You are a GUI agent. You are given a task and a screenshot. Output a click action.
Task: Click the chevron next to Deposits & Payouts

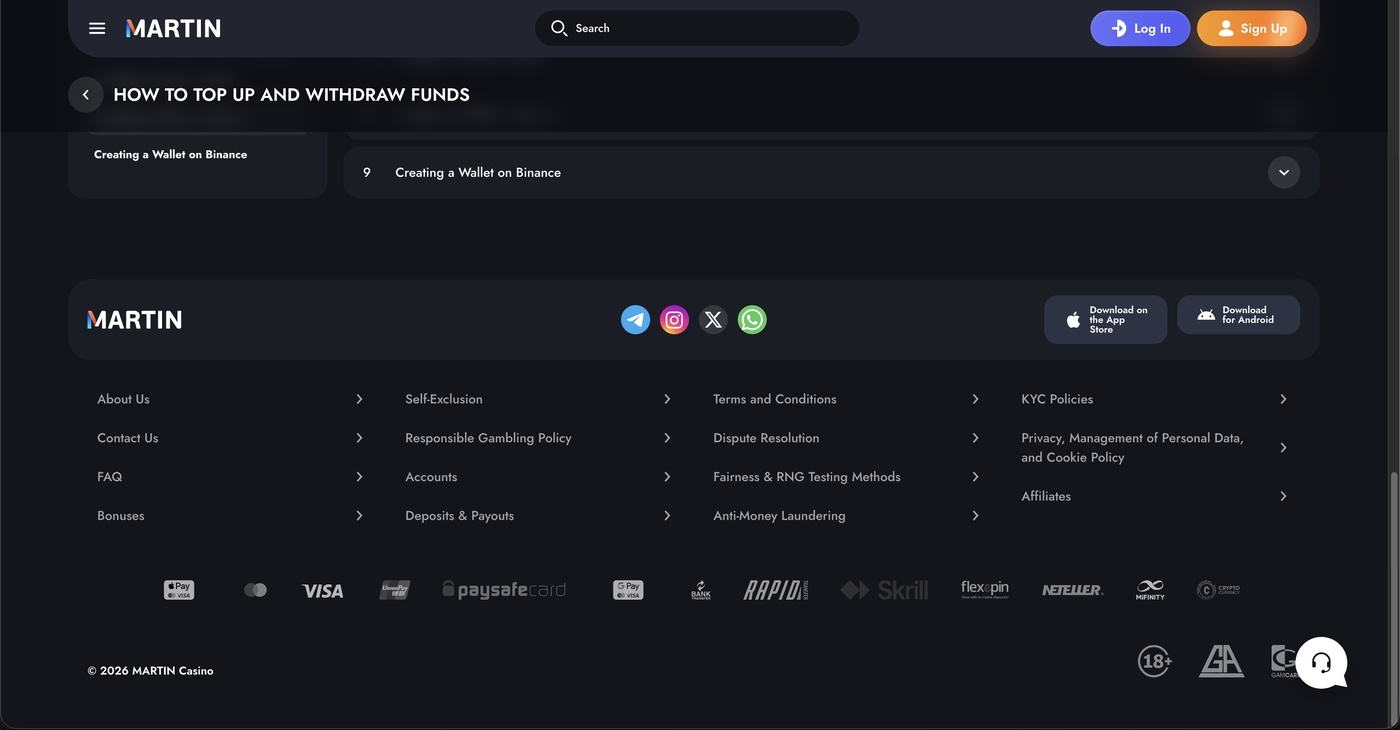pyautogui.click(x=667, y=516)
